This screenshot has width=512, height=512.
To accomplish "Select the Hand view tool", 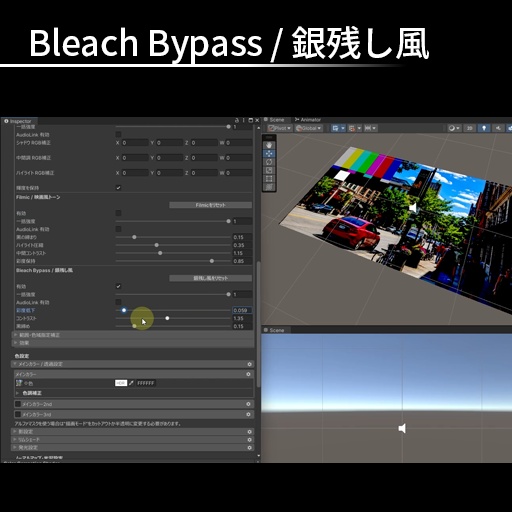I will tap(269, 145).
